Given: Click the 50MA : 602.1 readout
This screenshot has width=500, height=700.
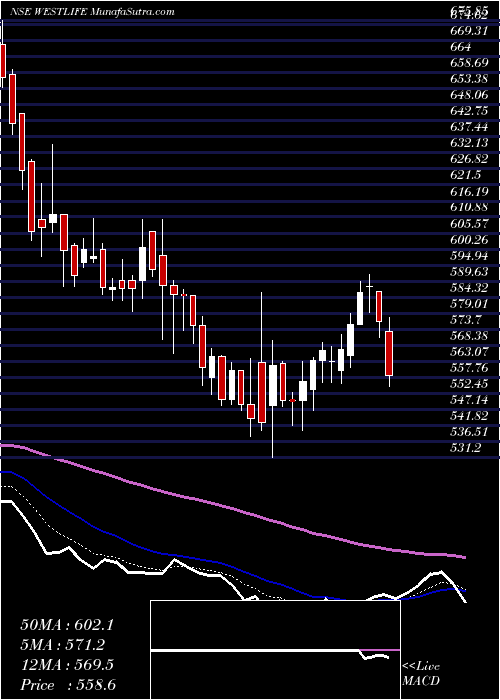Looking at the screenshot, I should (x=67, y=625).
